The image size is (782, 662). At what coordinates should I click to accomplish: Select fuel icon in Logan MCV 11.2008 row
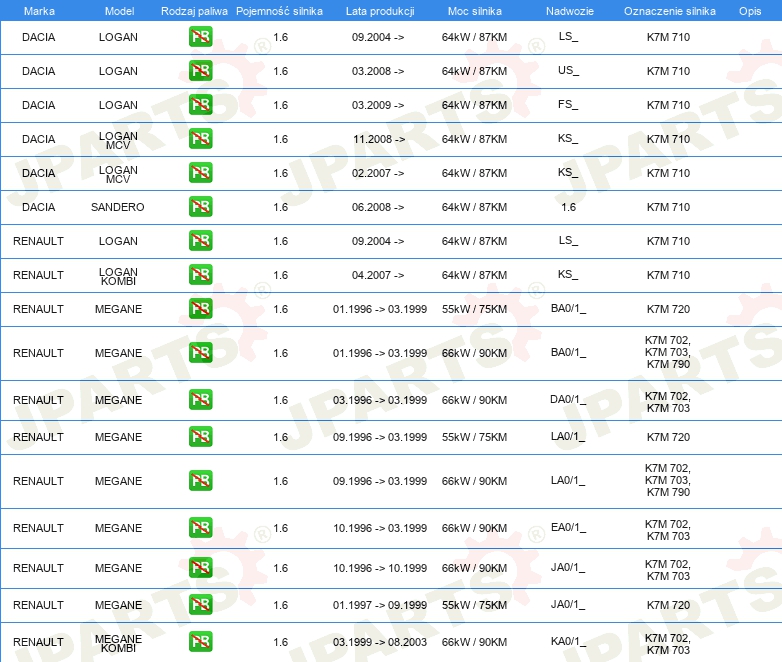(200, 139)
